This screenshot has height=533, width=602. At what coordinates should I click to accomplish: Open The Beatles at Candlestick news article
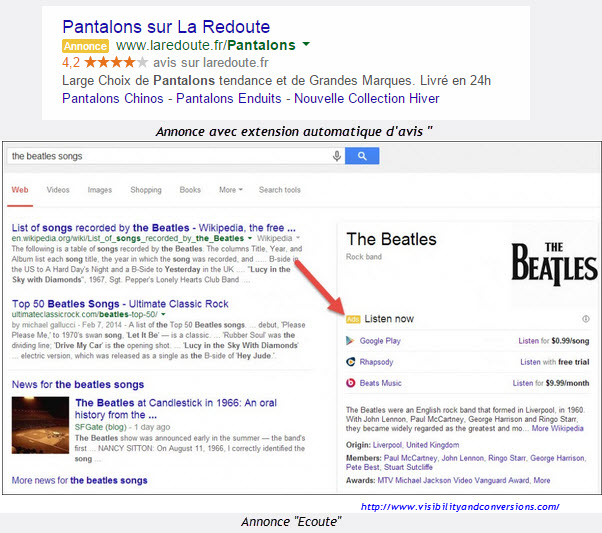[176, 409]
